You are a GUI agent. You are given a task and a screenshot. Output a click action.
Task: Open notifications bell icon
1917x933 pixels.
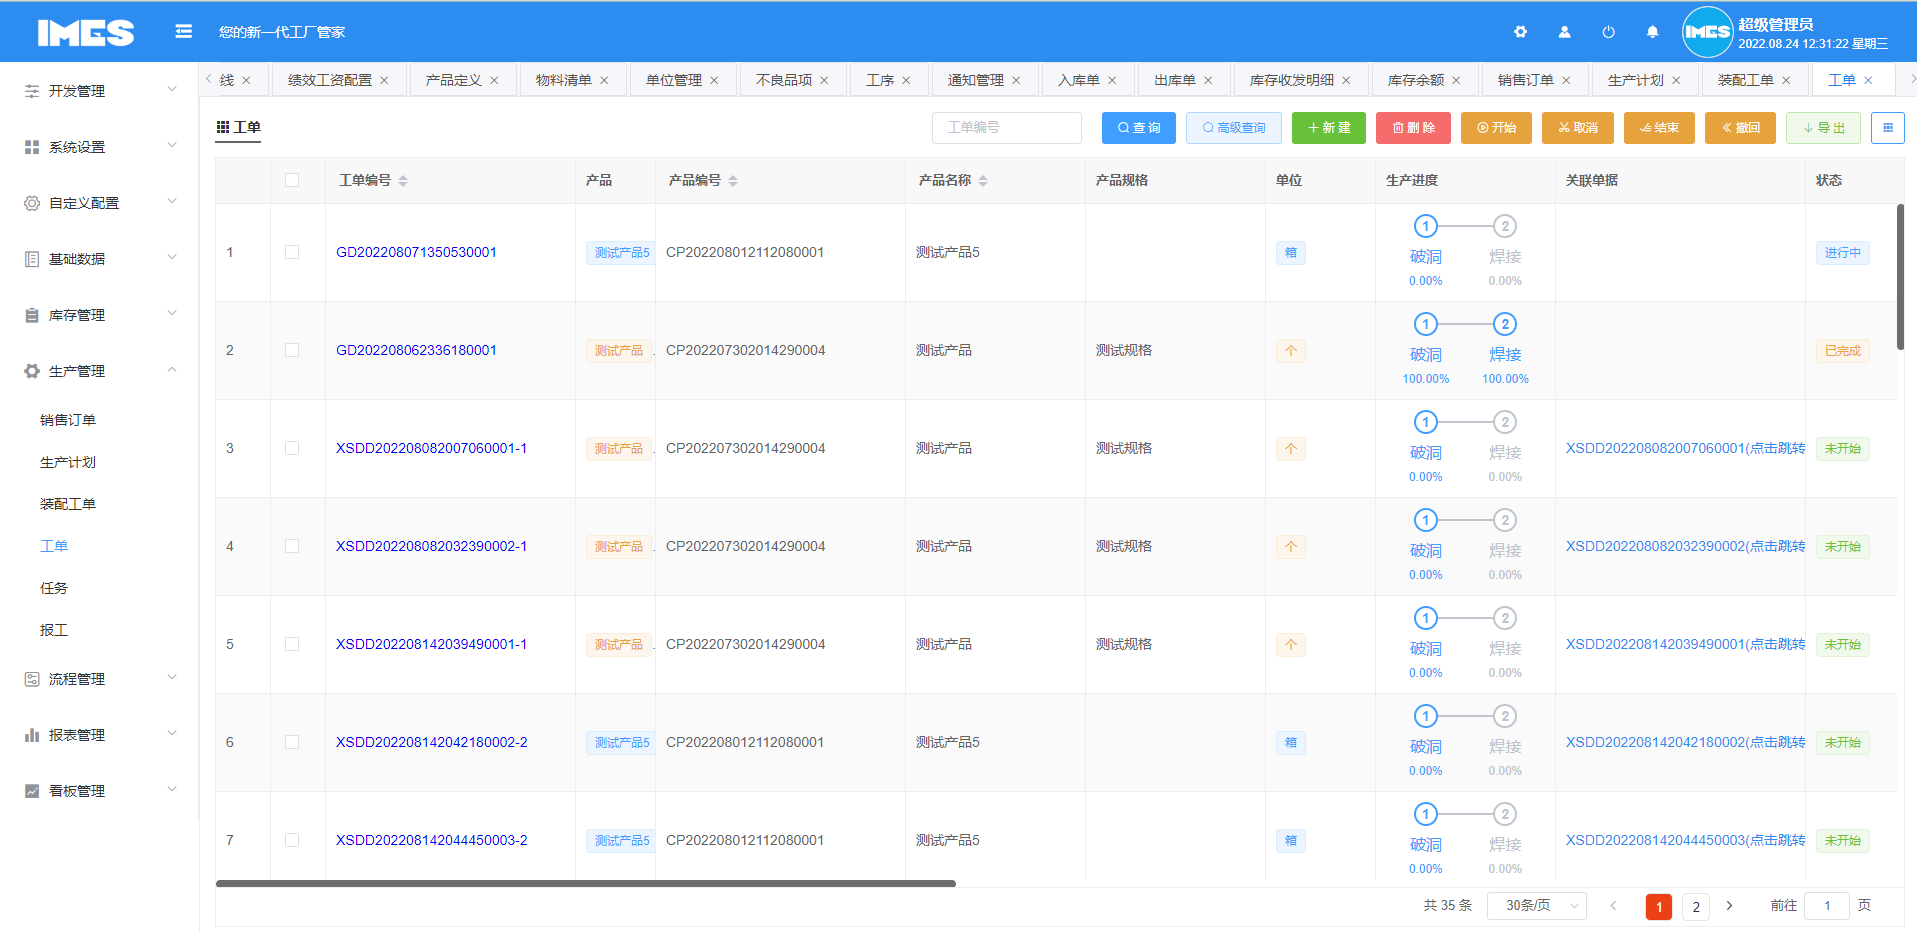pyautogui.click(x=1652, y=32)
